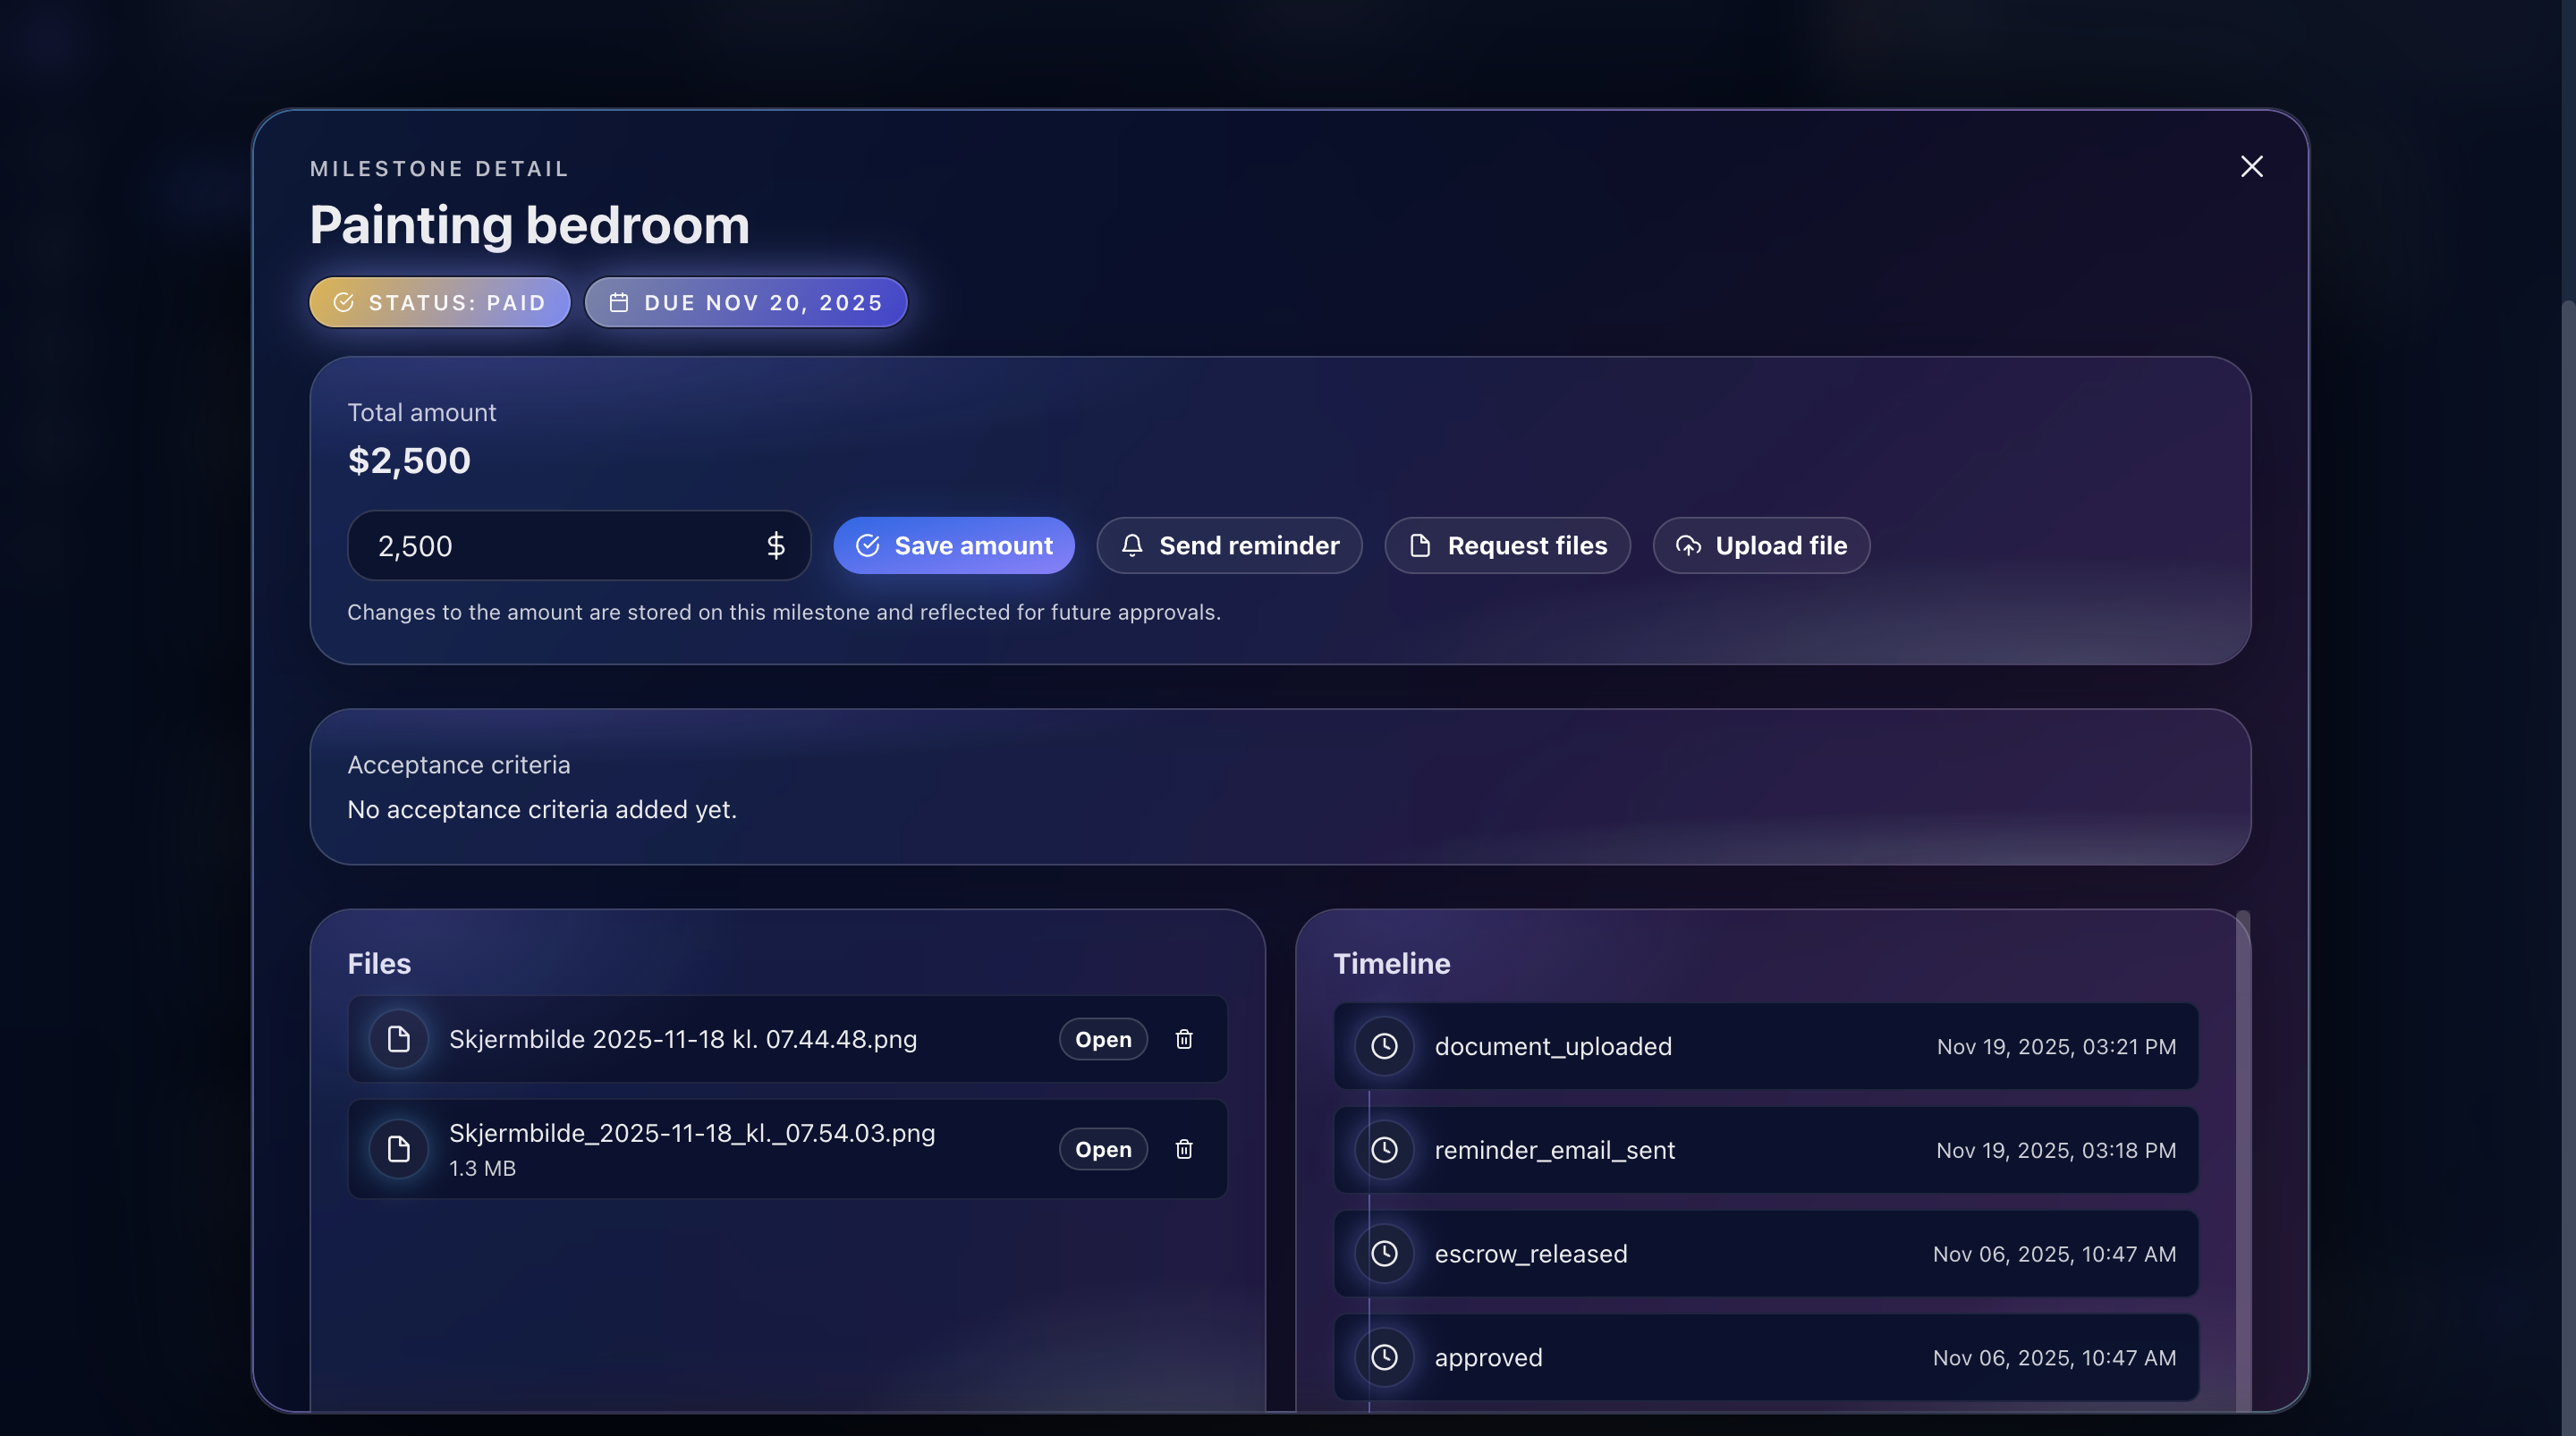The image size is (2576, 1436).
Task: Click the upload cloud icon on Upload file
Action: pos(1688,545)
